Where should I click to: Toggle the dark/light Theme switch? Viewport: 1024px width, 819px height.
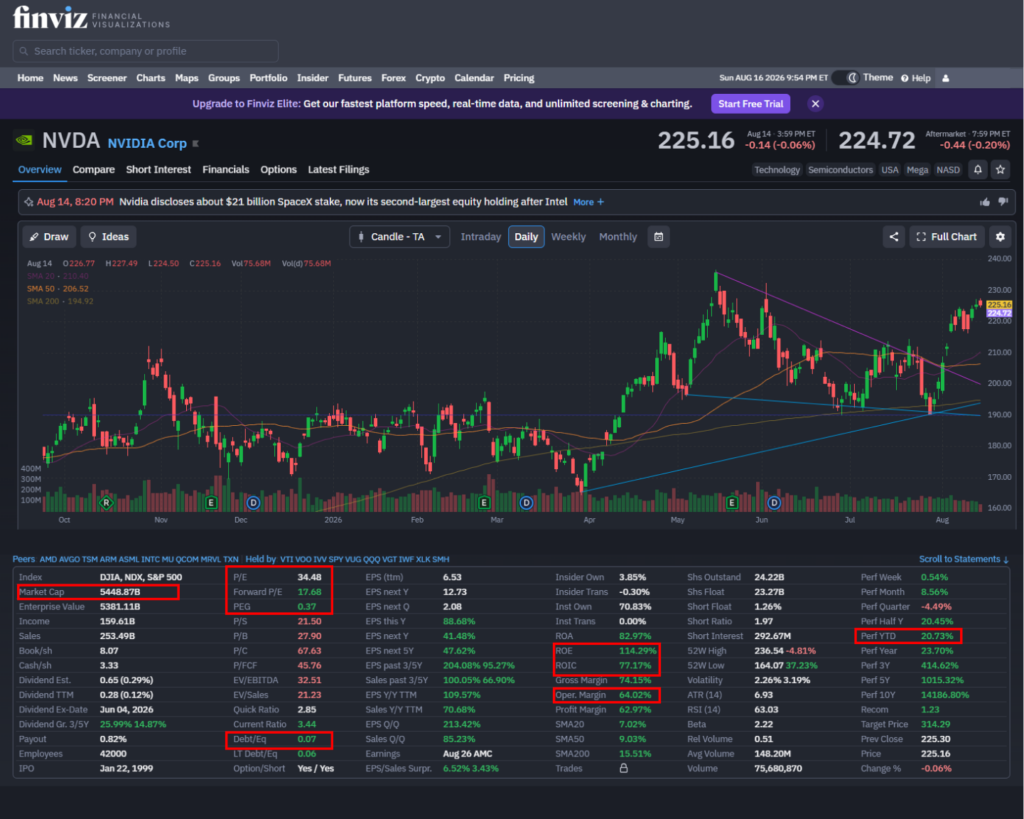[x=846, y=78]
